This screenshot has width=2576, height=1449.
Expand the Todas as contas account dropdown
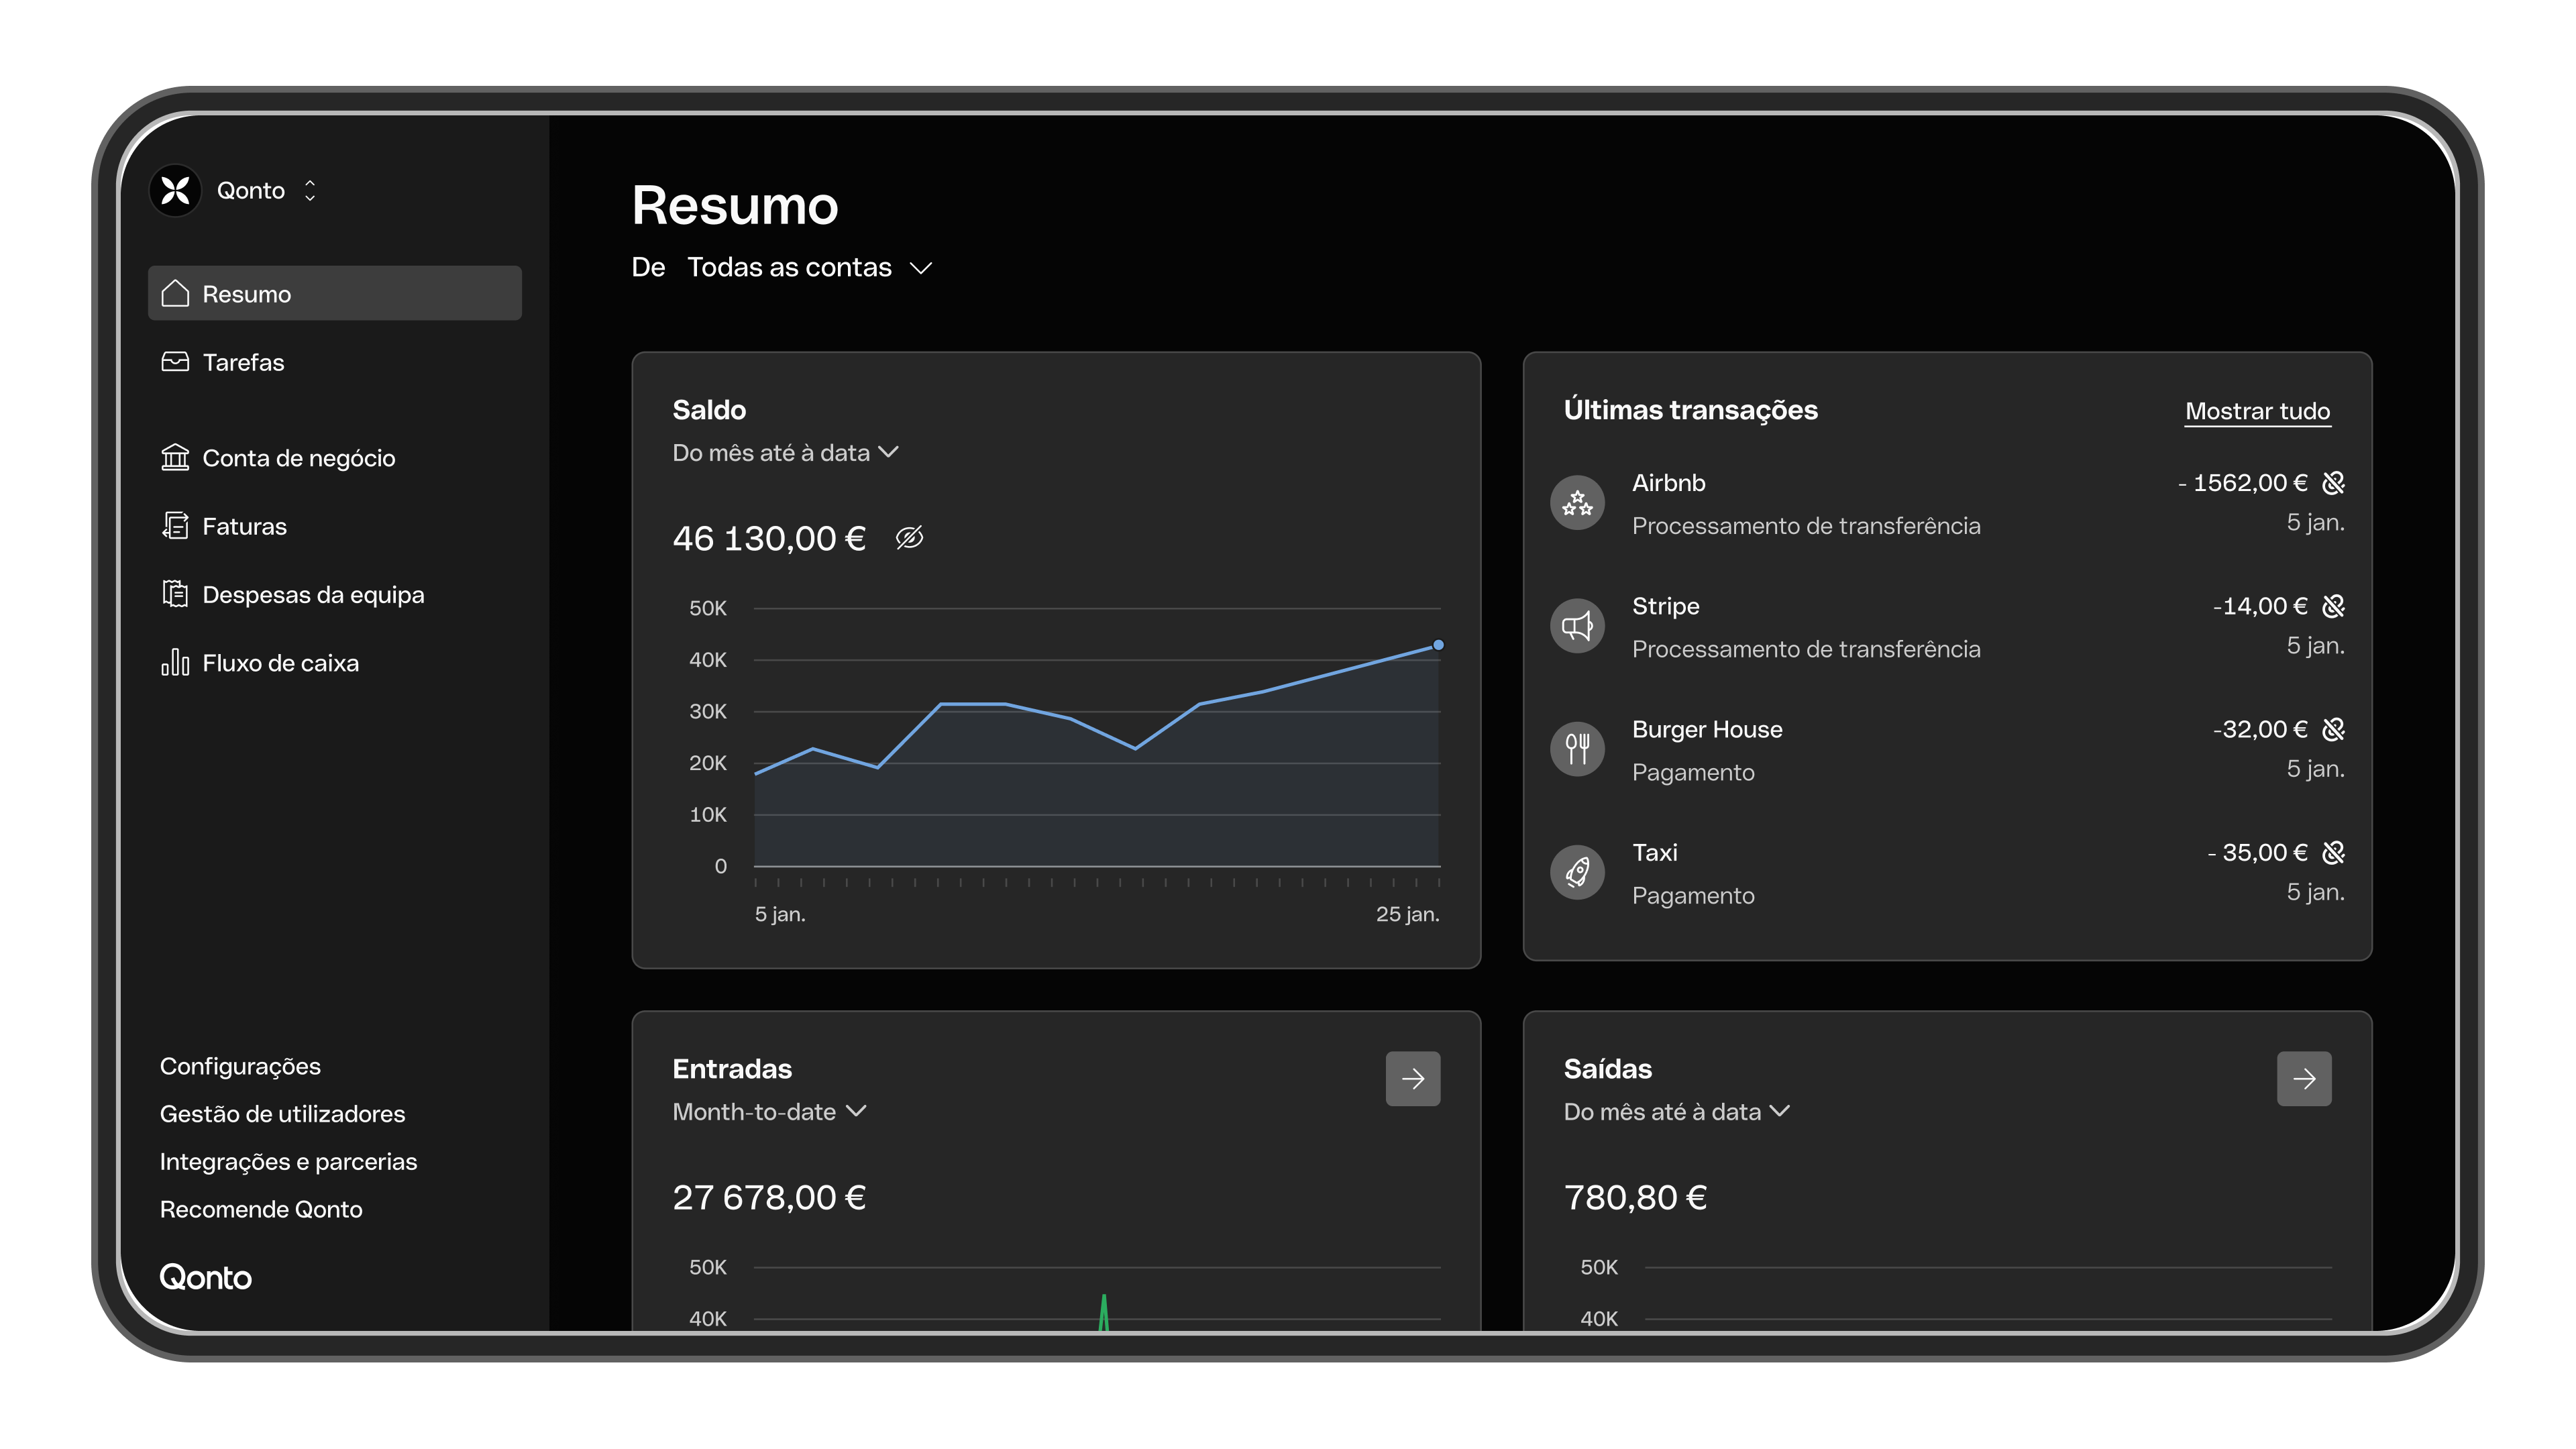[810, 267]
